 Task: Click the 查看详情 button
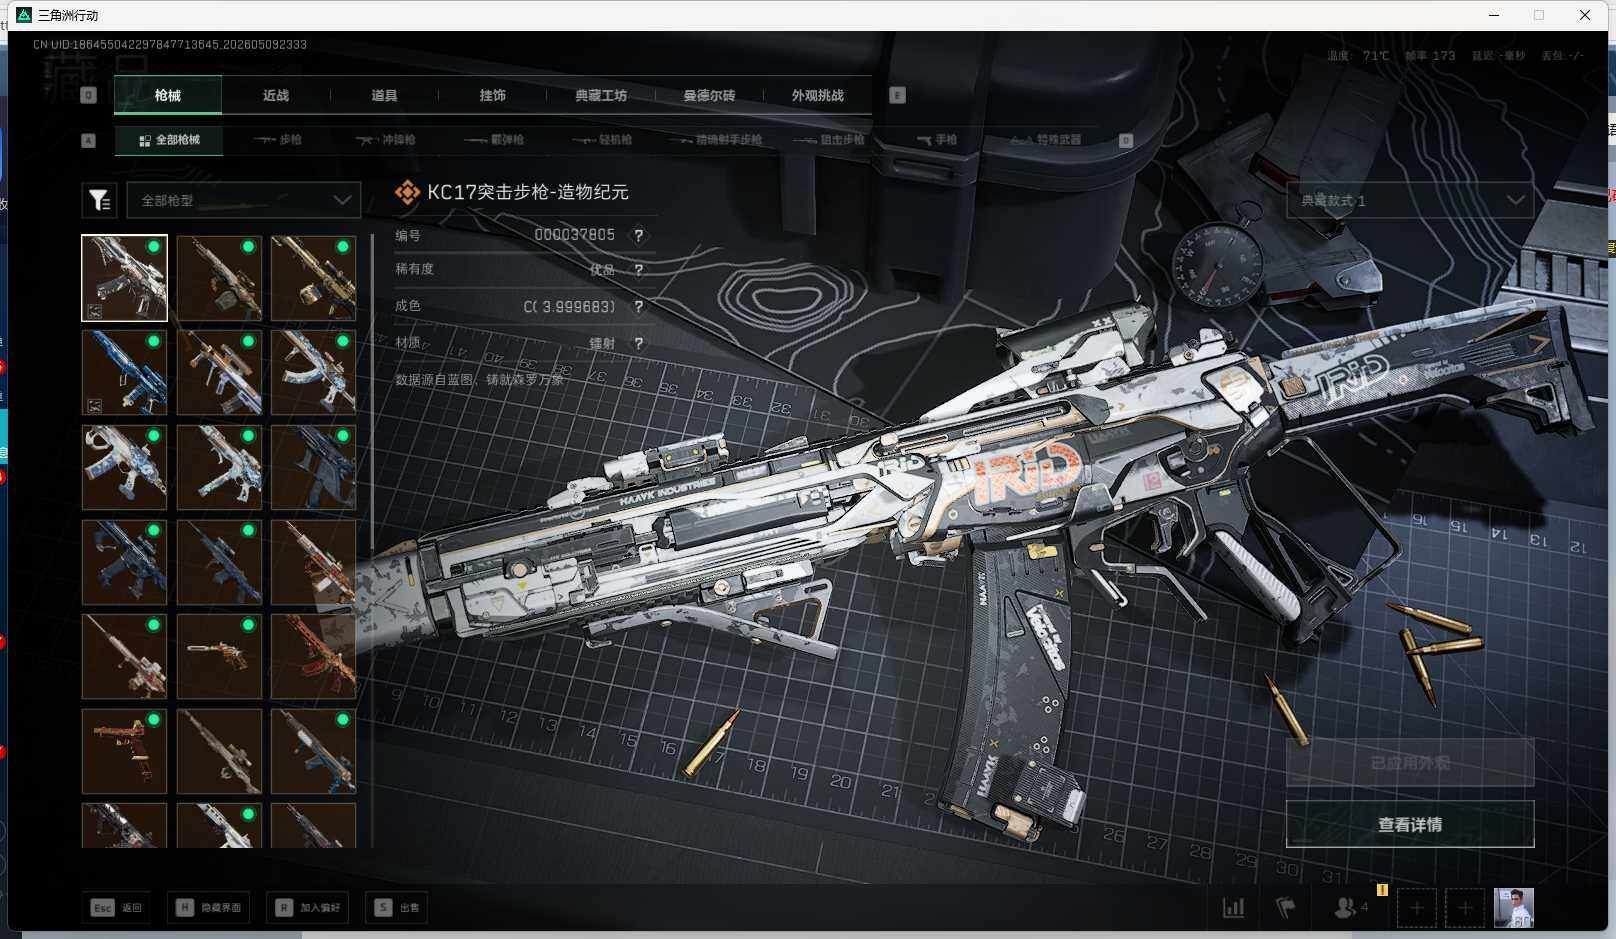pos(1410,824)
